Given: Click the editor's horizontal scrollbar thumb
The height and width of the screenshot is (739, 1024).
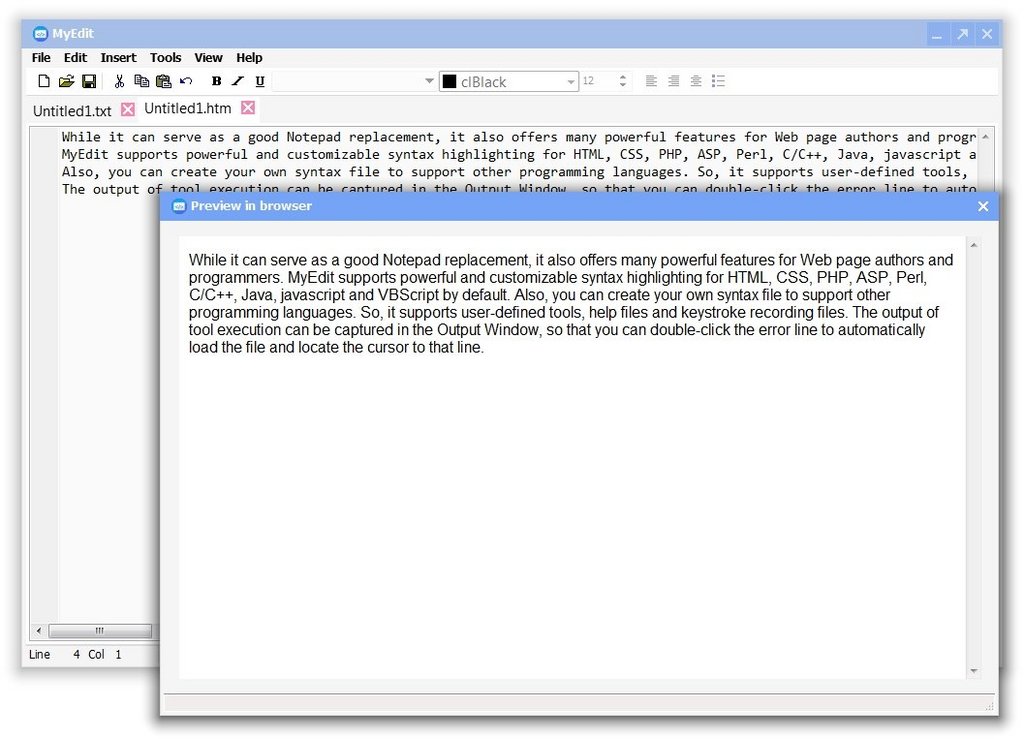Looking at the screenshot, I should [x=100, y=631].
